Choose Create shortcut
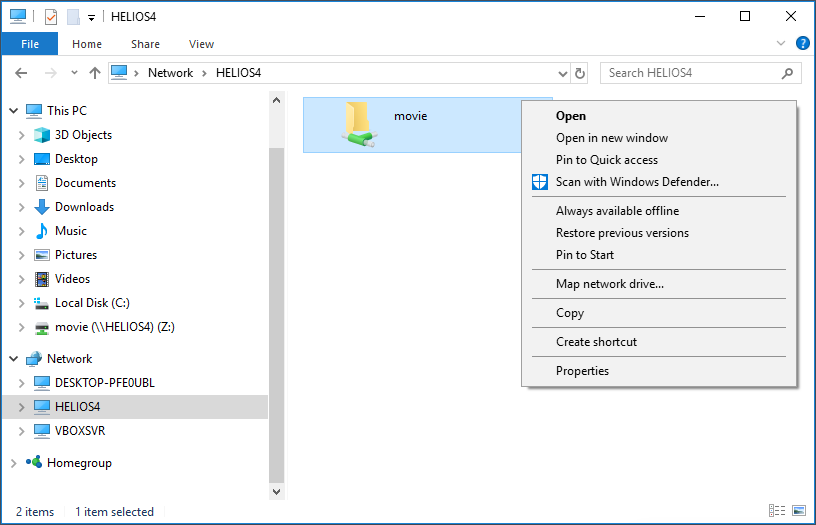 [596, 342]
